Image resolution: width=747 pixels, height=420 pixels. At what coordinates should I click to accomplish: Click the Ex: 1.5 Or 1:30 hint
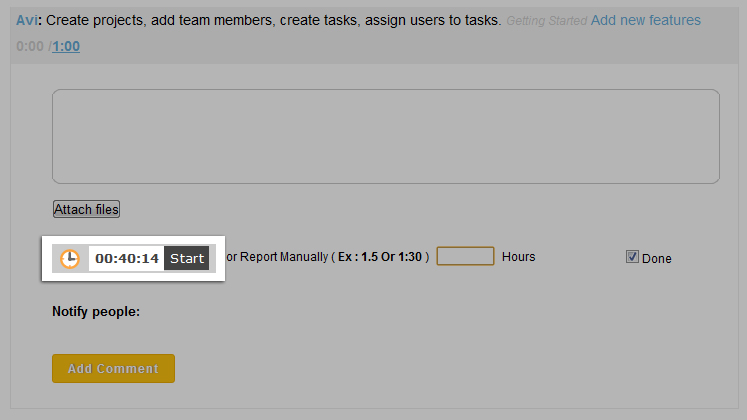(384, 257)
